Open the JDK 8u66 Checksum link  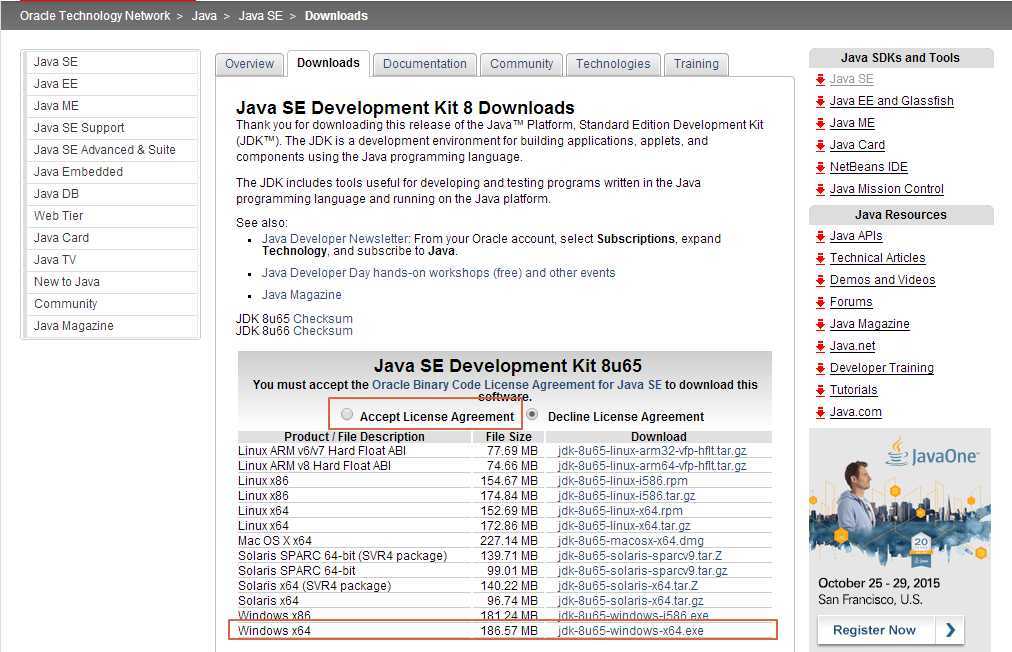pos(323,331)
